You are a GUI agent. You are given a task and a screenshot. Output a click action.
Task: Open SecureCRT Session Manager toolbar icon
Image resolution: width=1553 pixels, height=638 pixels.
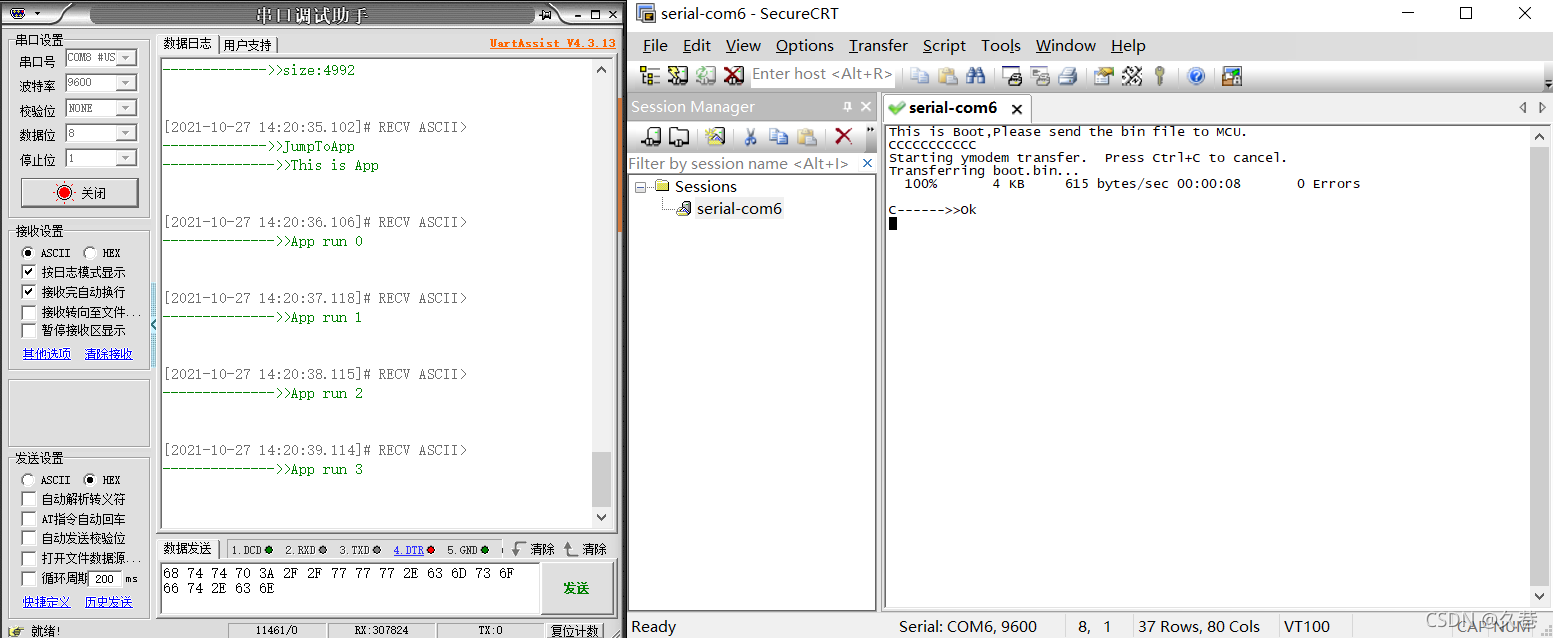click(x=650, y=75)
